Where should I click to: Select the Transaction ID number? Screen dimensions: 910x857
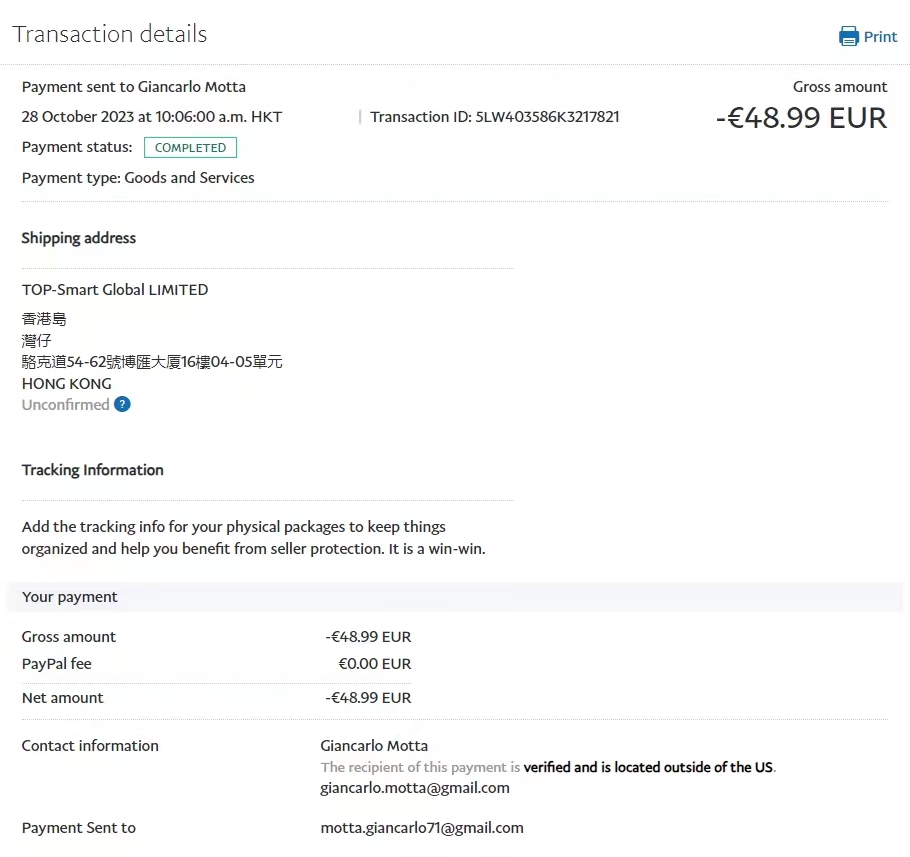[547, 117]
